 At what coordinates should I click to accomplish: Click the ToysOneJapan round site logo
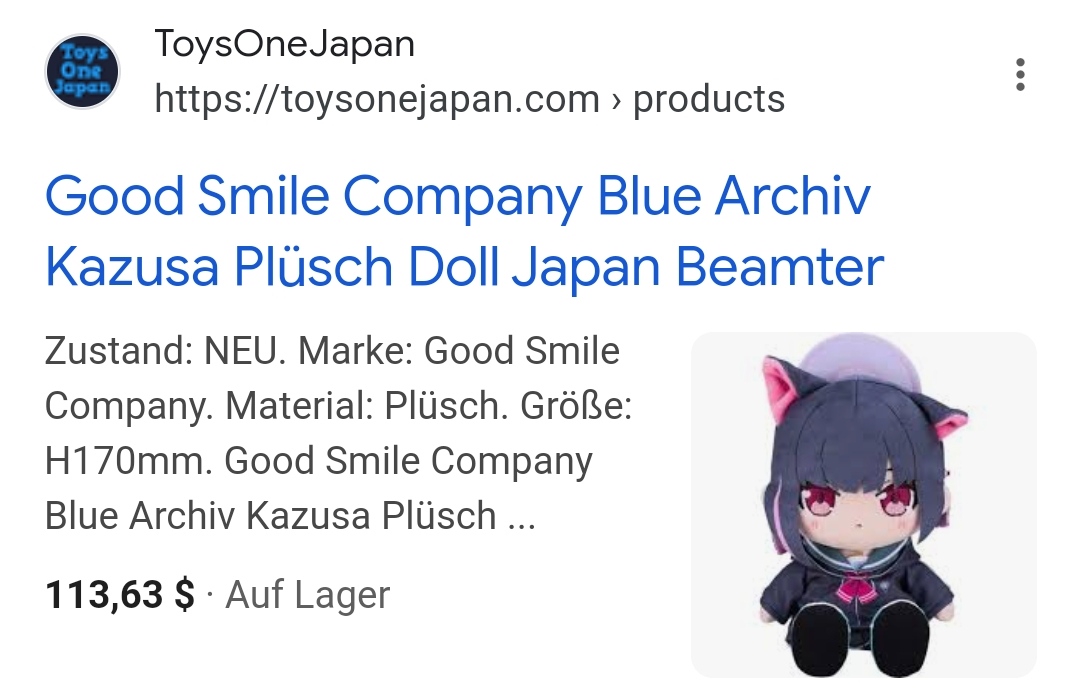click(82, 71)
